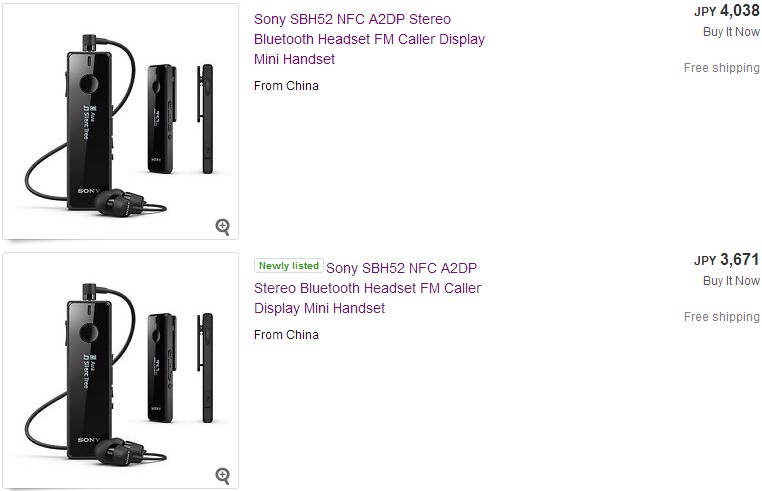Open the JPY 4,038 Sony SBH52 listing title

pyautogui.click(x=369, y=39)
